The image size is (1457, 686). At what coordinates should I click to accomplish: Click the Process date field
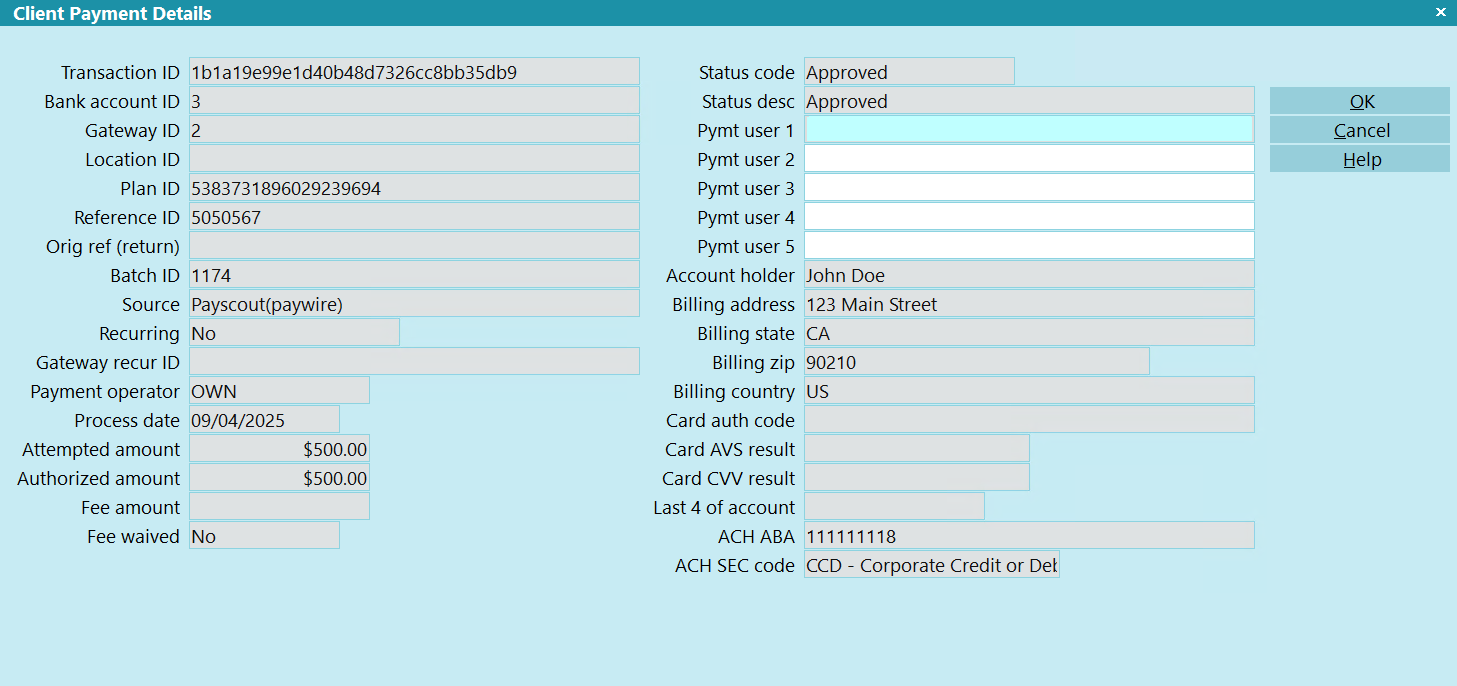pyautogui.click(x=264, y=420)
